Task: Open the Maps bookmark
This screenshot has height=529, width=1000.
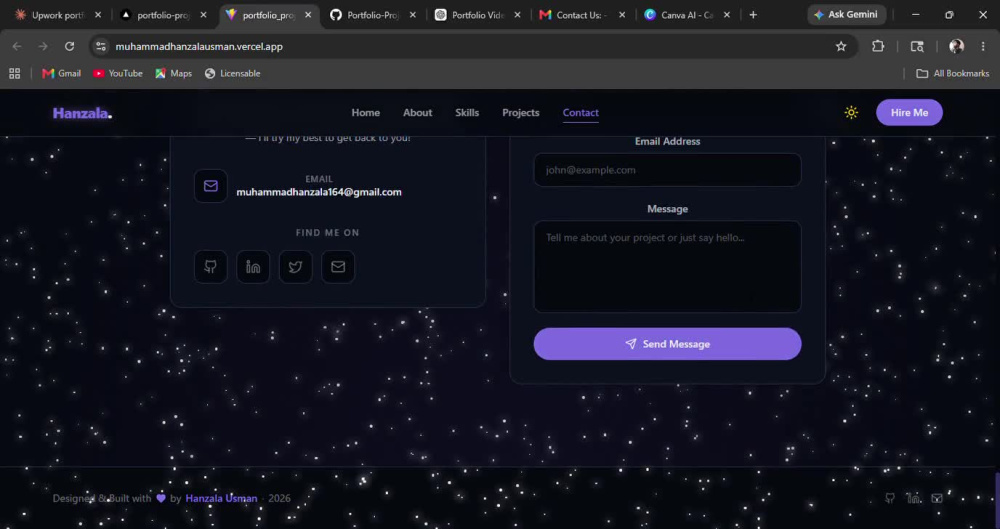Action: coord(173,73)
